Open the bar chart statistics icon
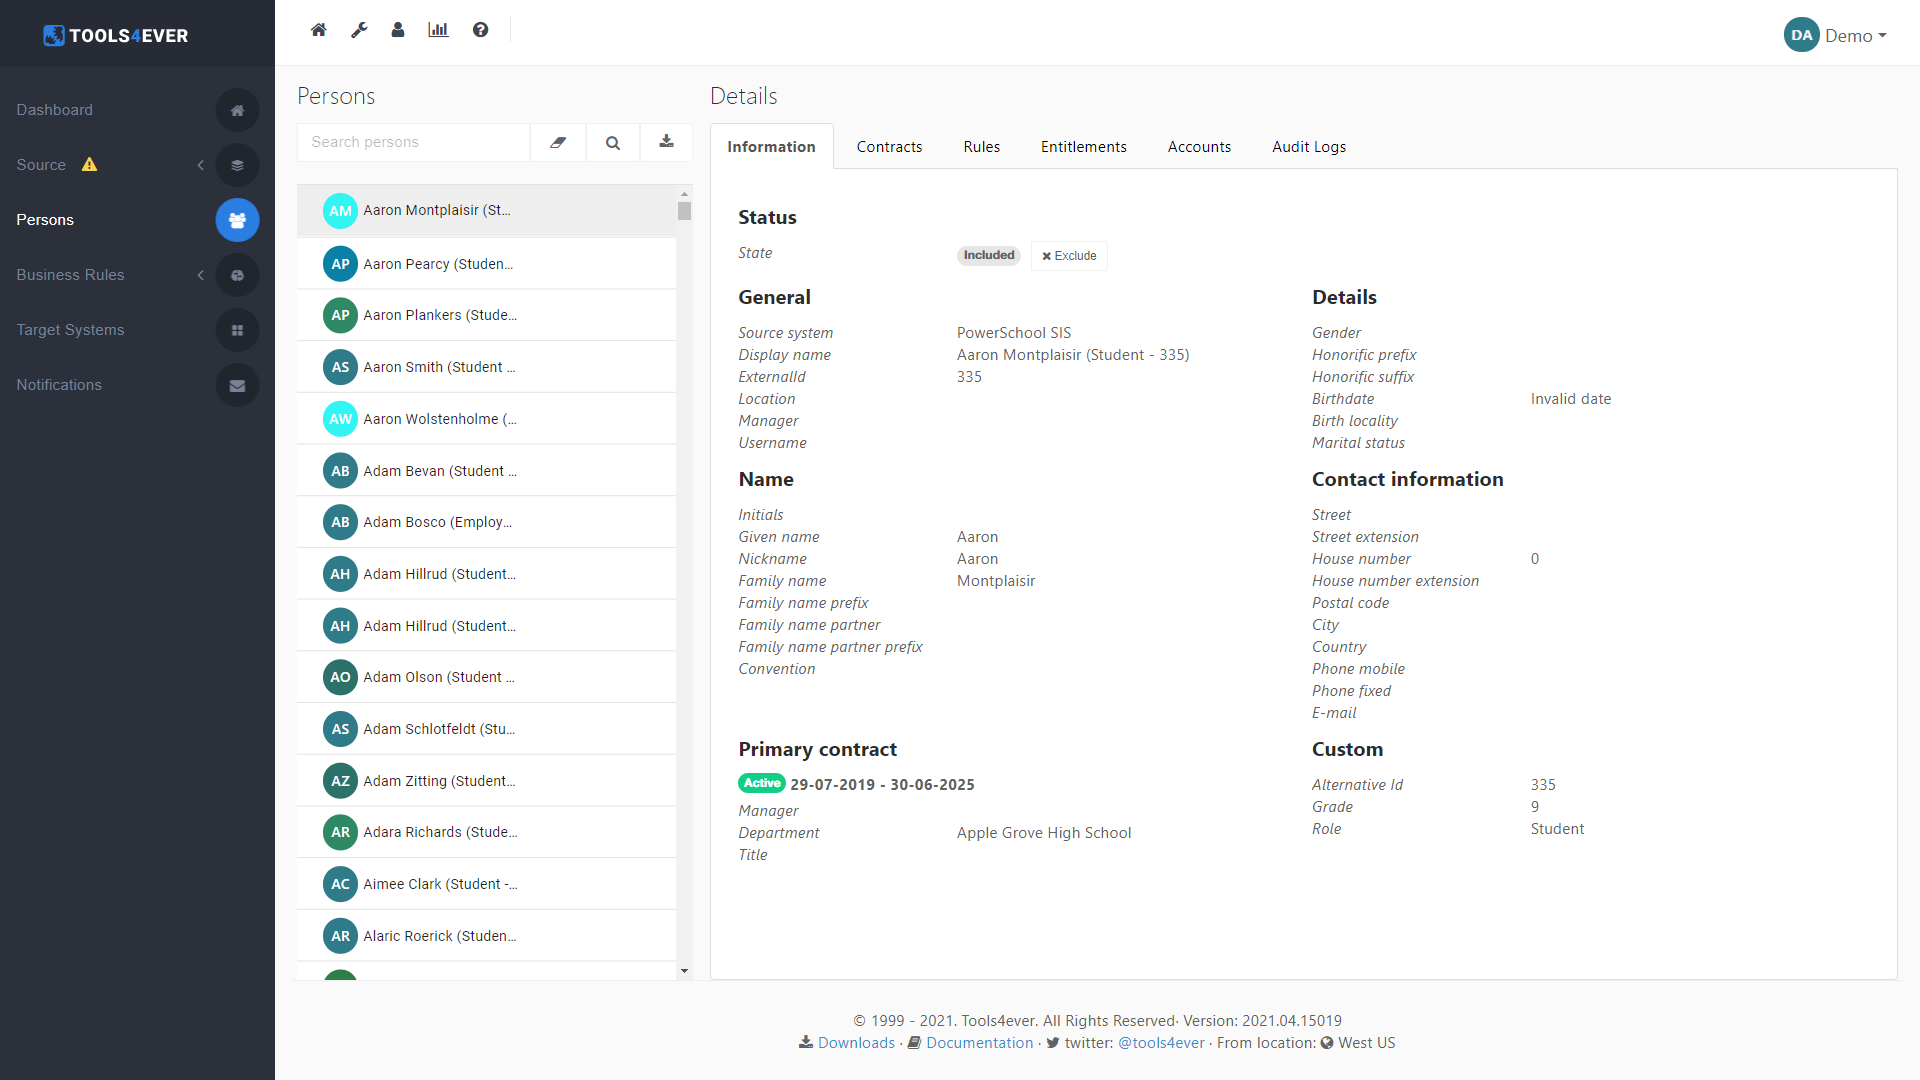 click(x=438, y=30)
